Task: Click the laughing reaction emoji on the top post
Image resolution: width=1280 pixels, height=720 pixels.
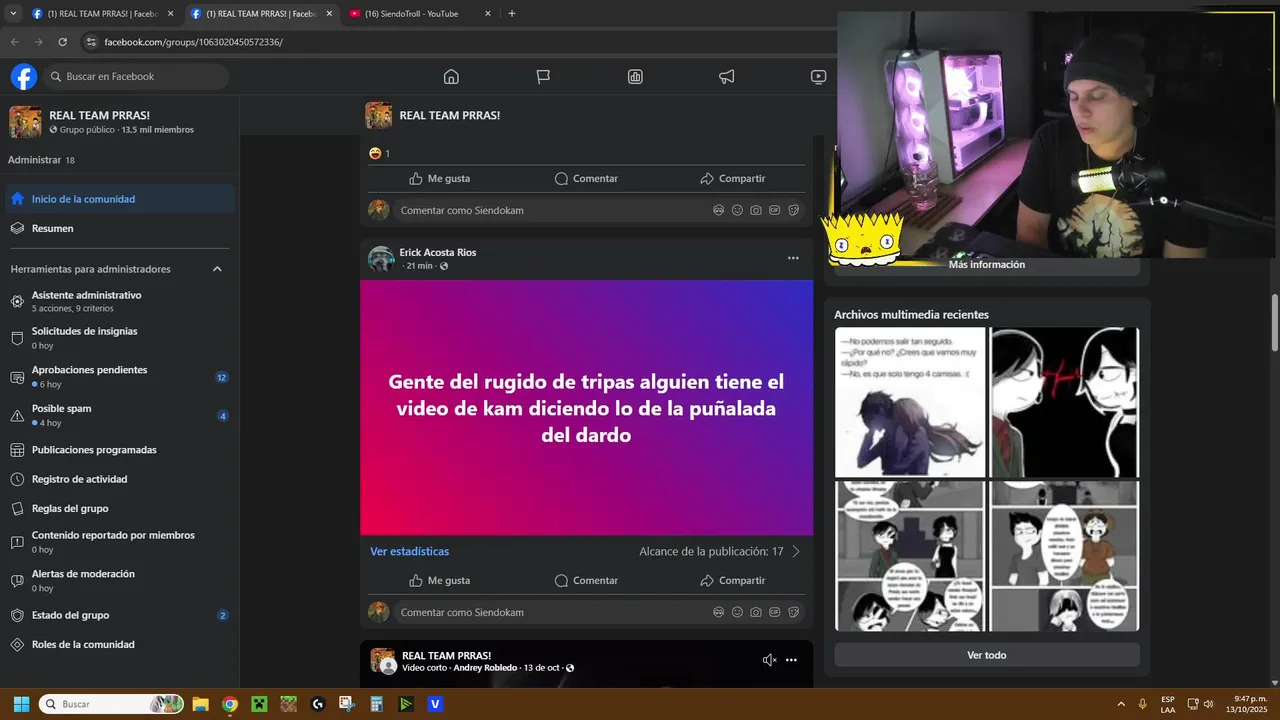Action: pos(375,153)
